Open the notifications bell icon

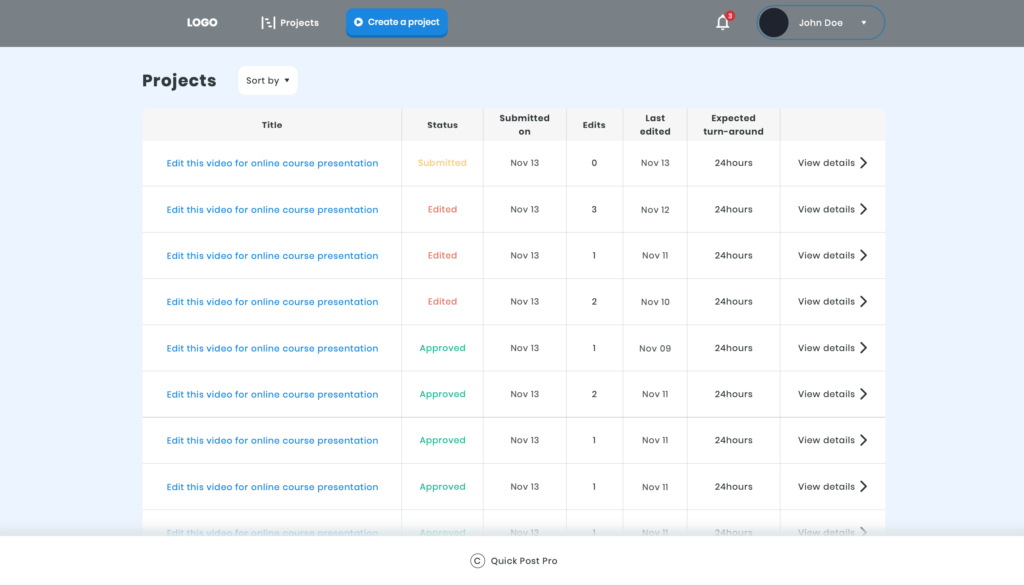coord(722,23)
